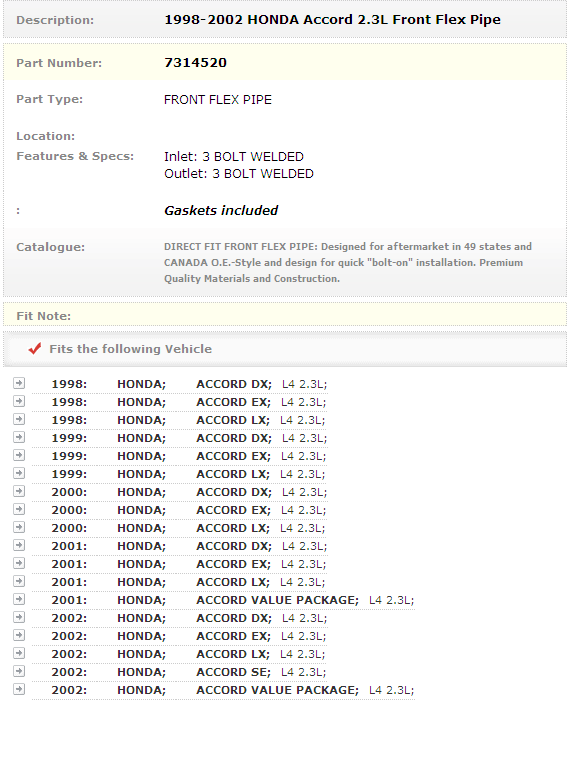Click arrow icon beside 1999 Accord LX
Screen dimensions: 570x771
[19, 473]
